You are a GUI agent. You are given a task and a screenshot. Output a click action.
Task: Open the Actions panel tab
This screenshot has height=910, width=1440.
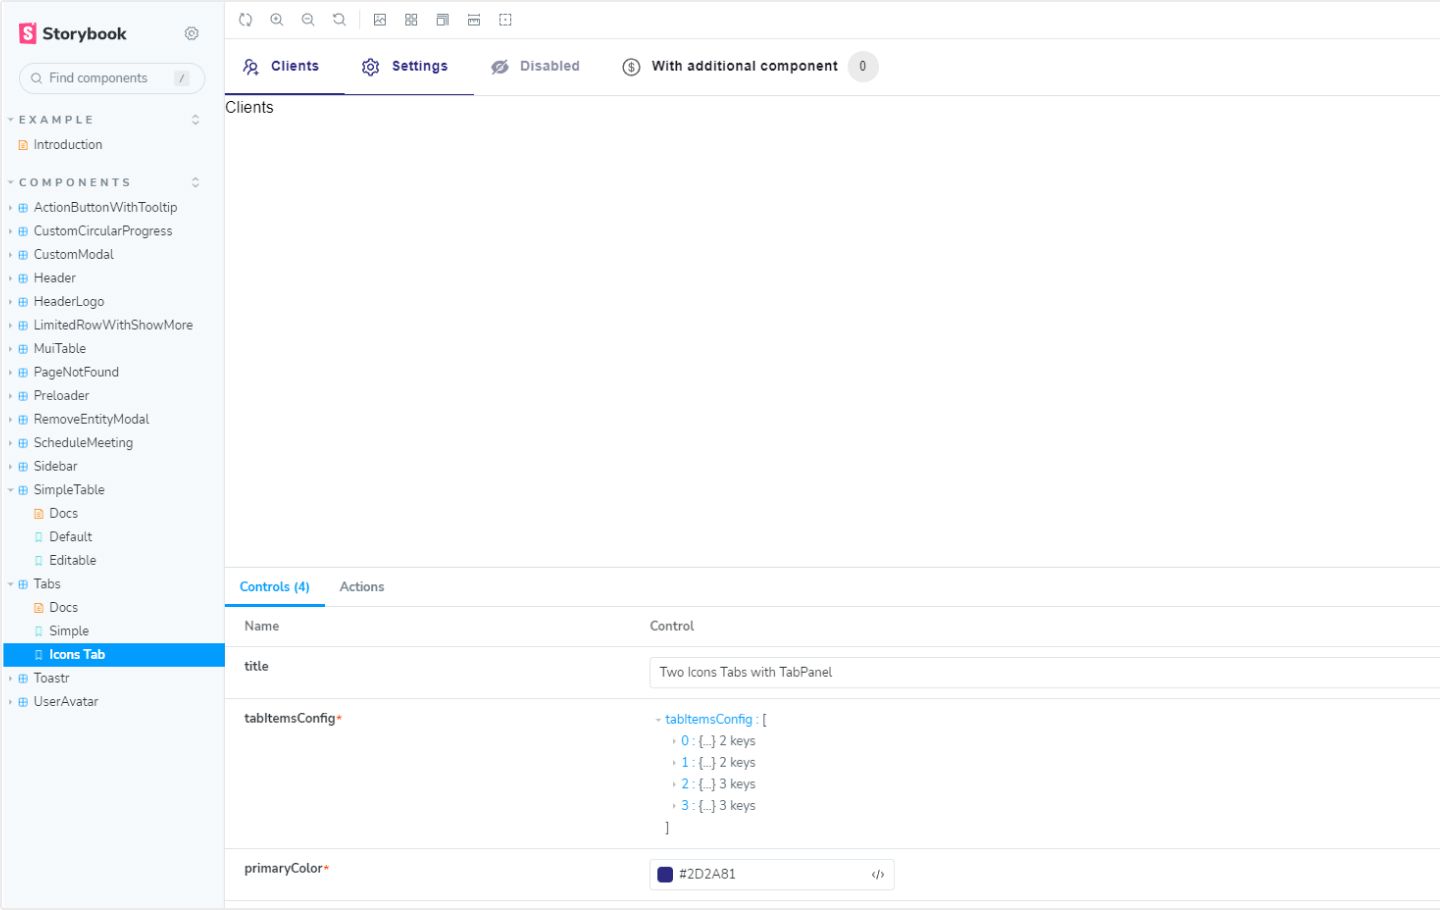[x=362, y=587]
